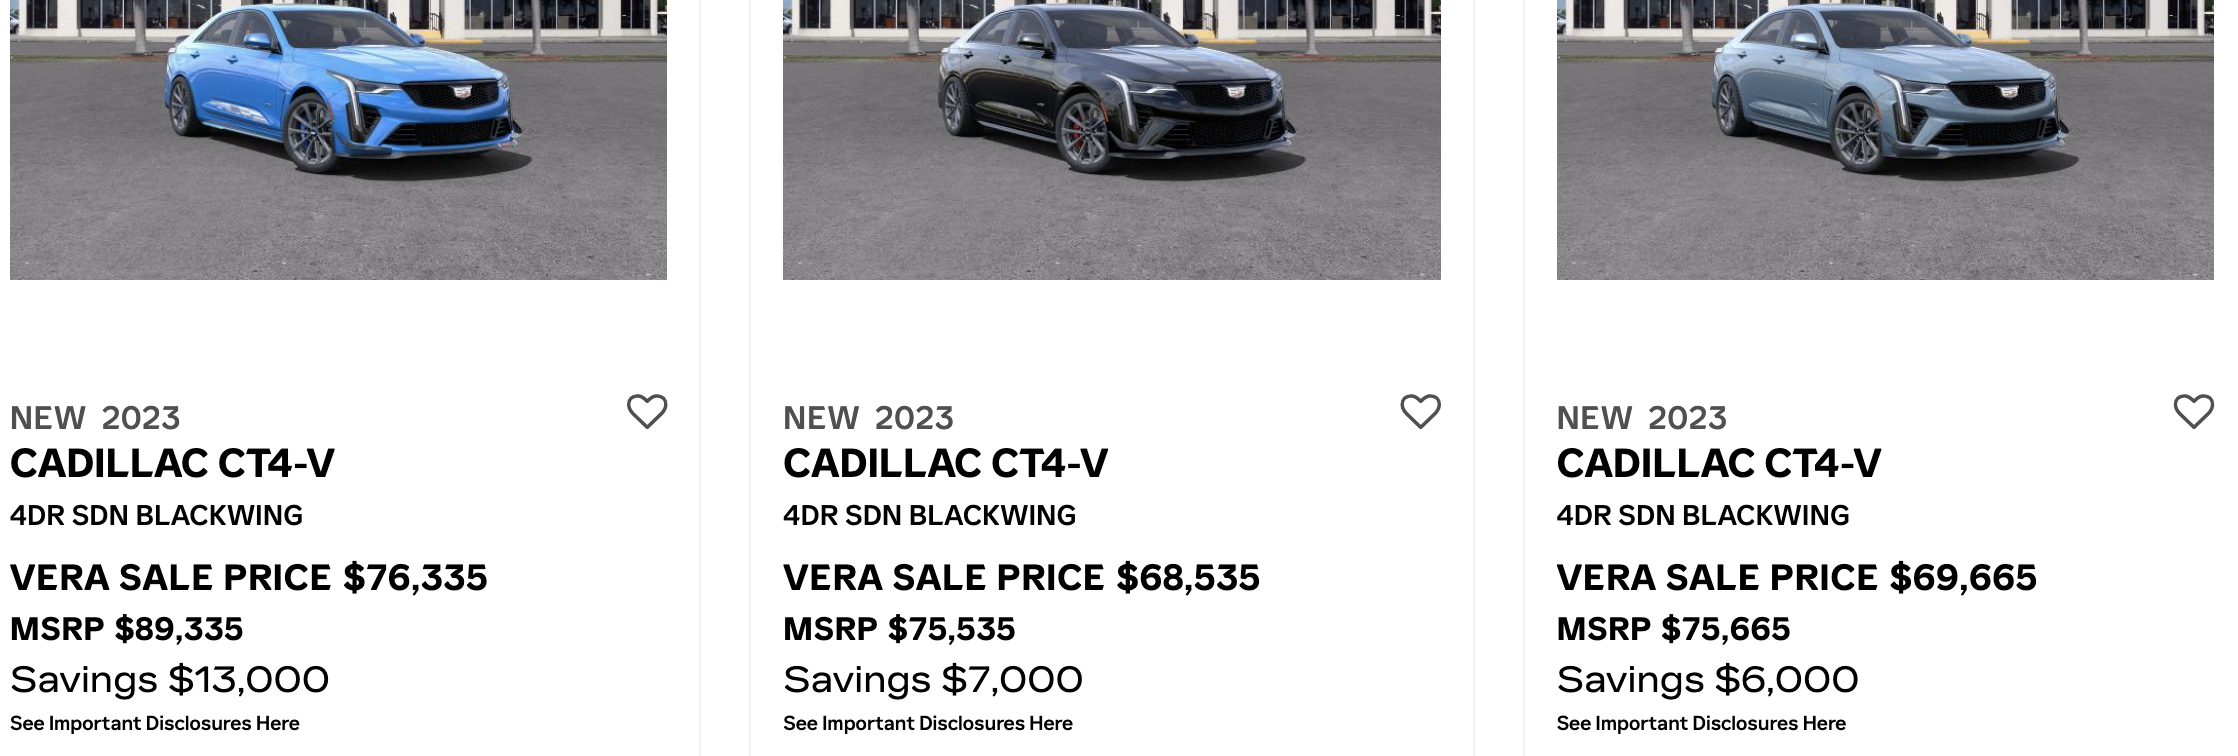This screenshot has width=2238, height=756.
Task: Open CADILLAC CT4-V title priced at $76,335
Action: tap(172, 464)
